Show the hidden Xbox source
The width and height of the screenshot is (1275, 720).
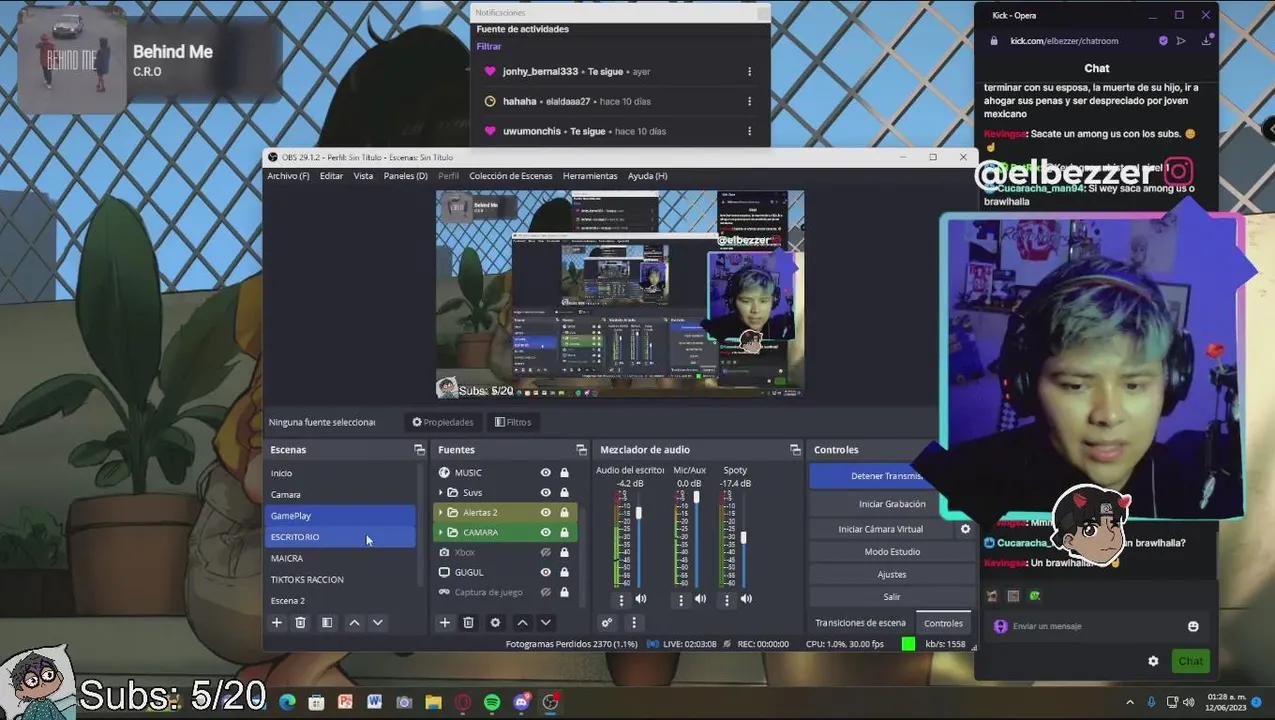point(546,552)
